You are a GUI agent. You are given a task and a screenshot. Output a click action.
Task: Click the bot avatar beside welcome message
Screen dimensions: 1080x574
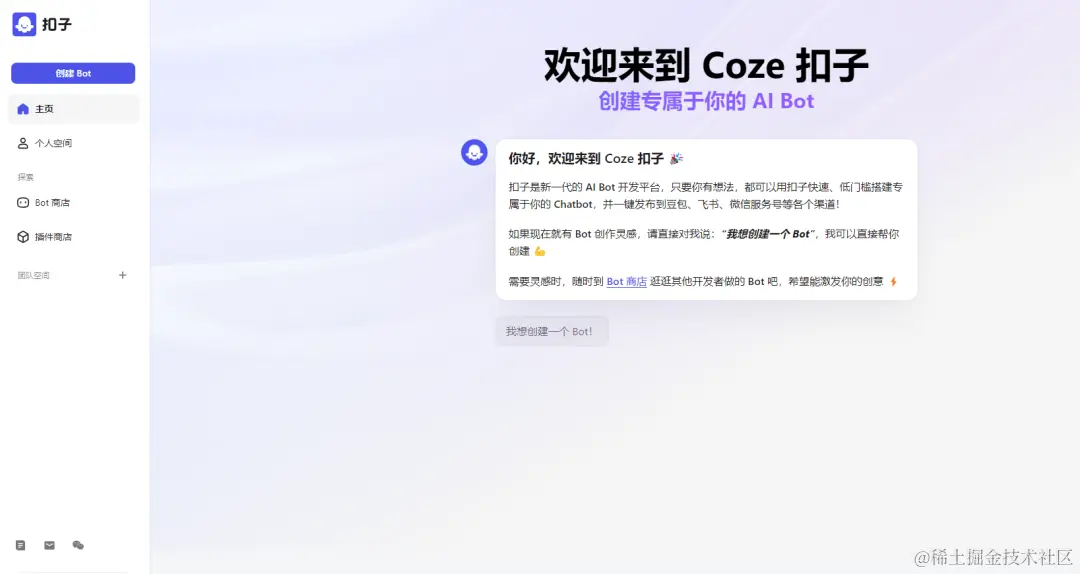point(474,152)
